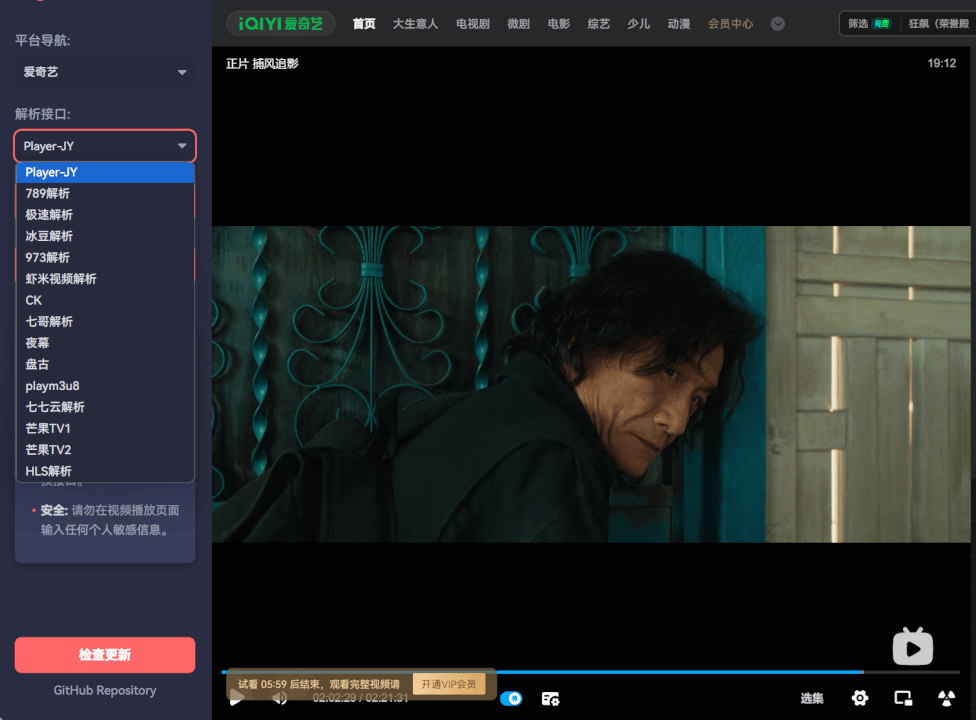Choose playm3u8 in the interface list
This screenshot has width=976, height=720.
click(52, 386)
